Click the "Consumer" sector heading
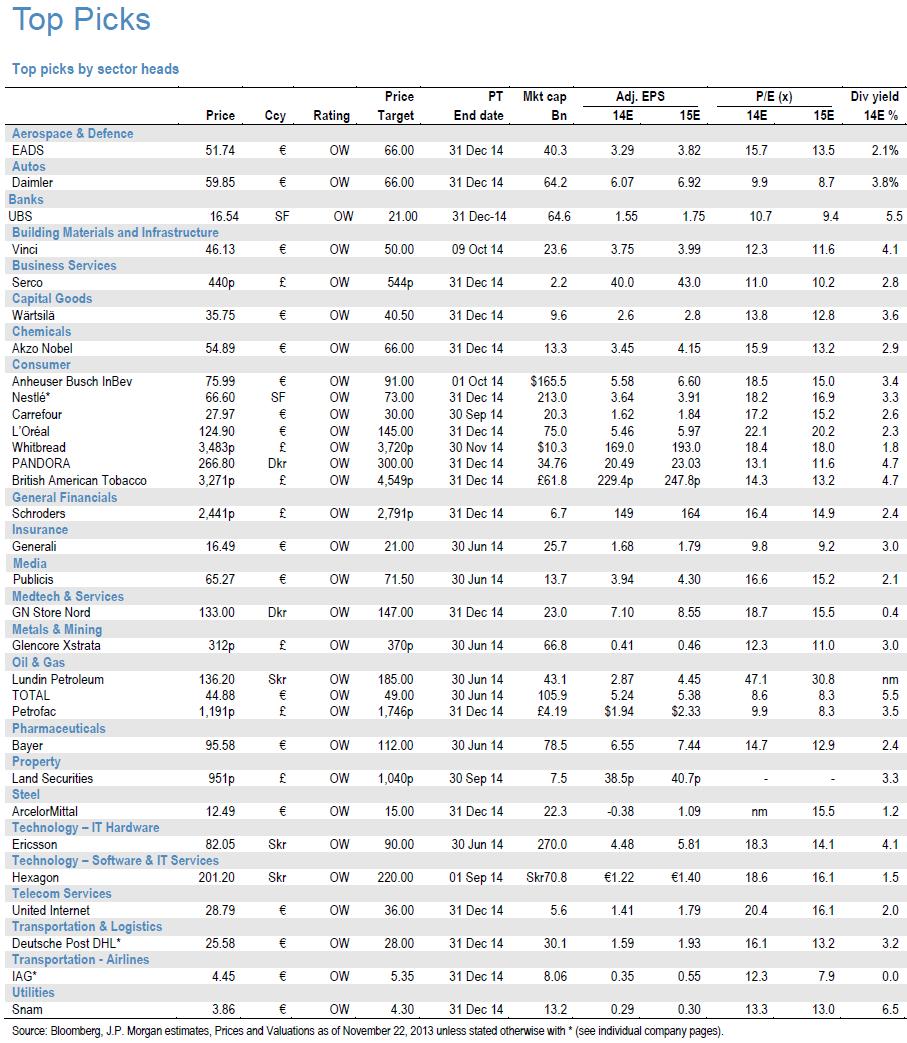This screenshot has height=1043, width=907. click(x=41, y=365)
